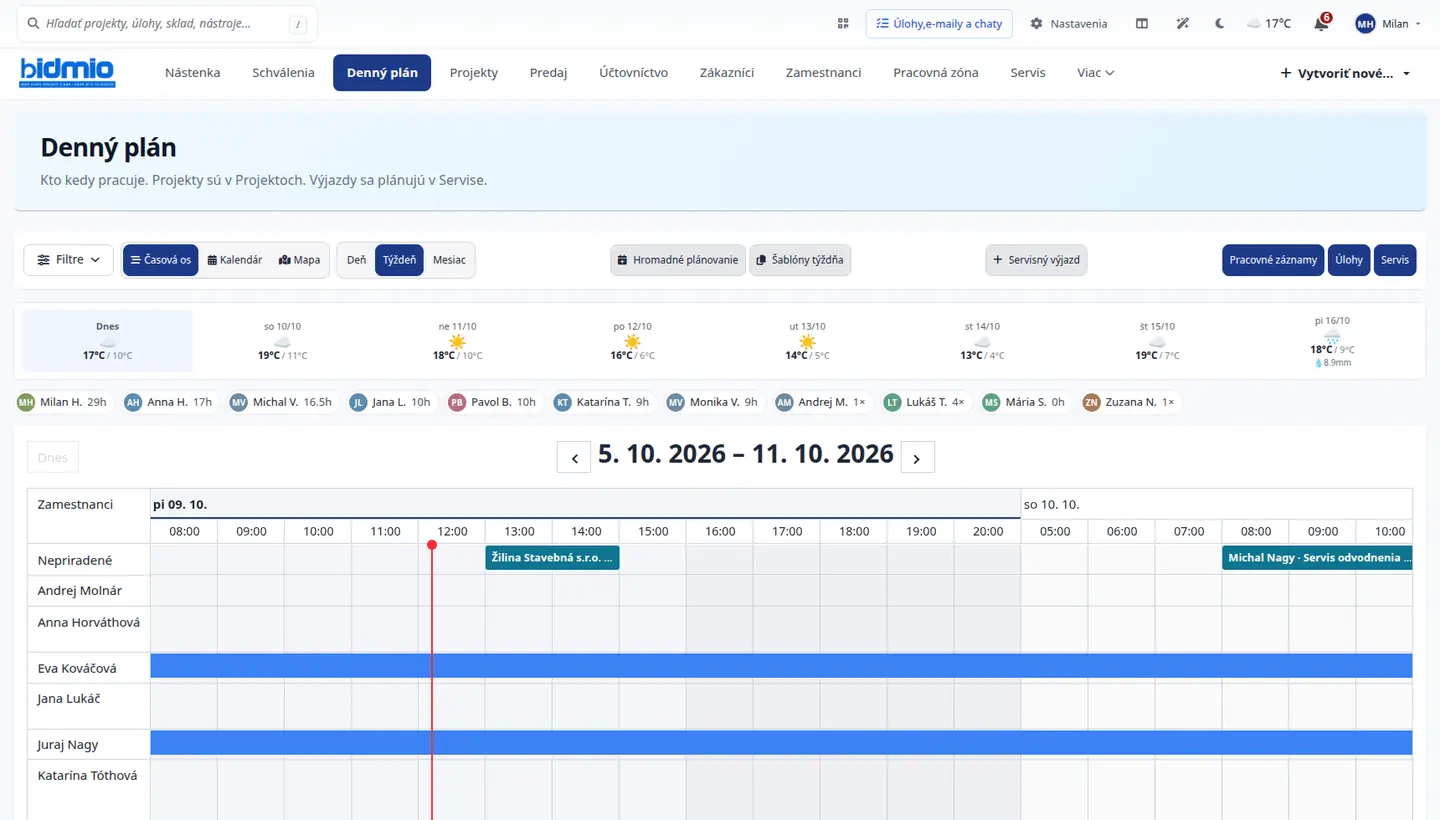1440x820 pixels.
Task: Open the 17°C weather indicator in header
Action: click(1268, 23)
